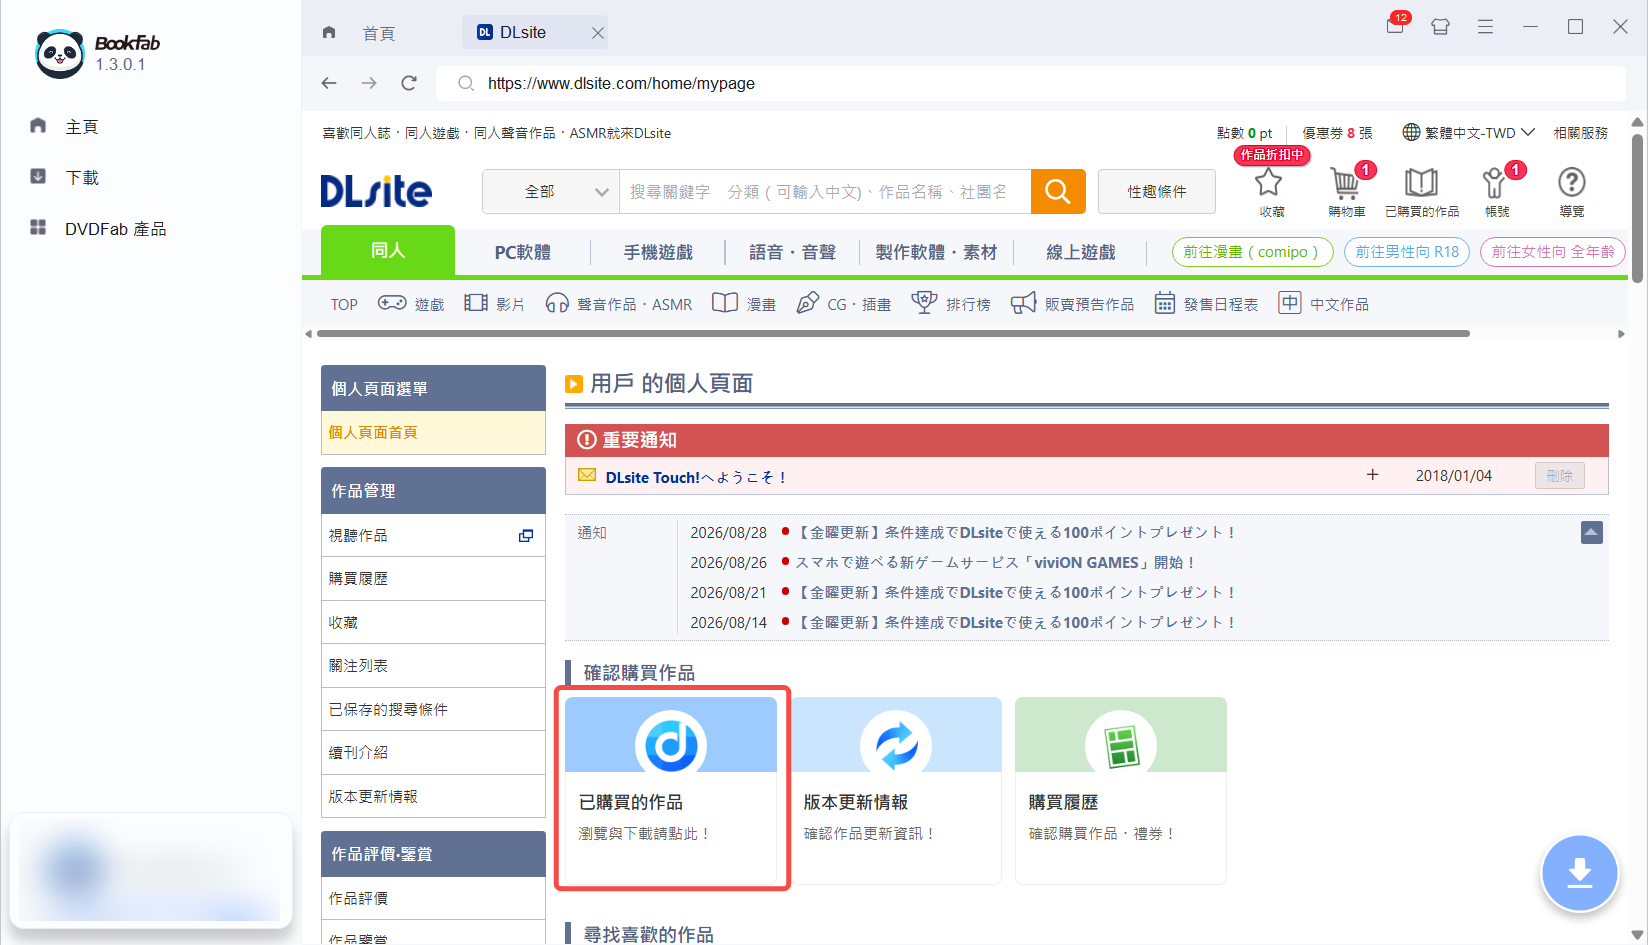Open 購買履歷 in side menu

(433, 579)
